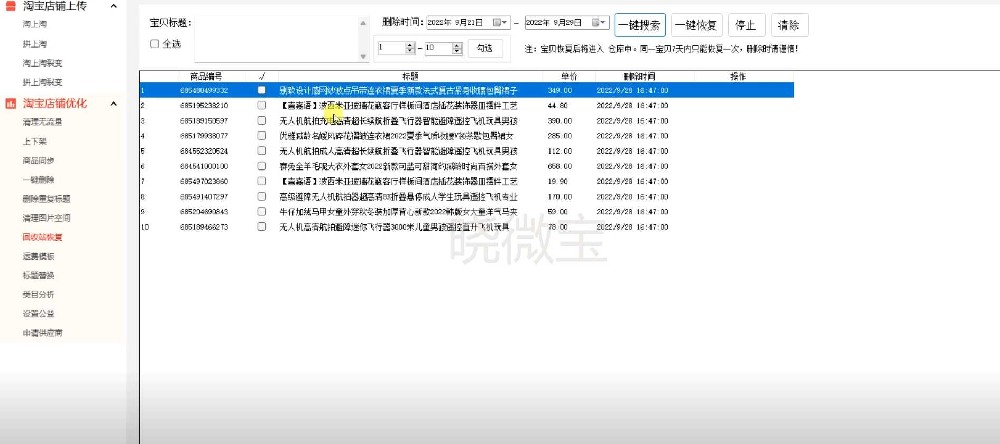Open the calendar icon in the end date field

(596, 22)
